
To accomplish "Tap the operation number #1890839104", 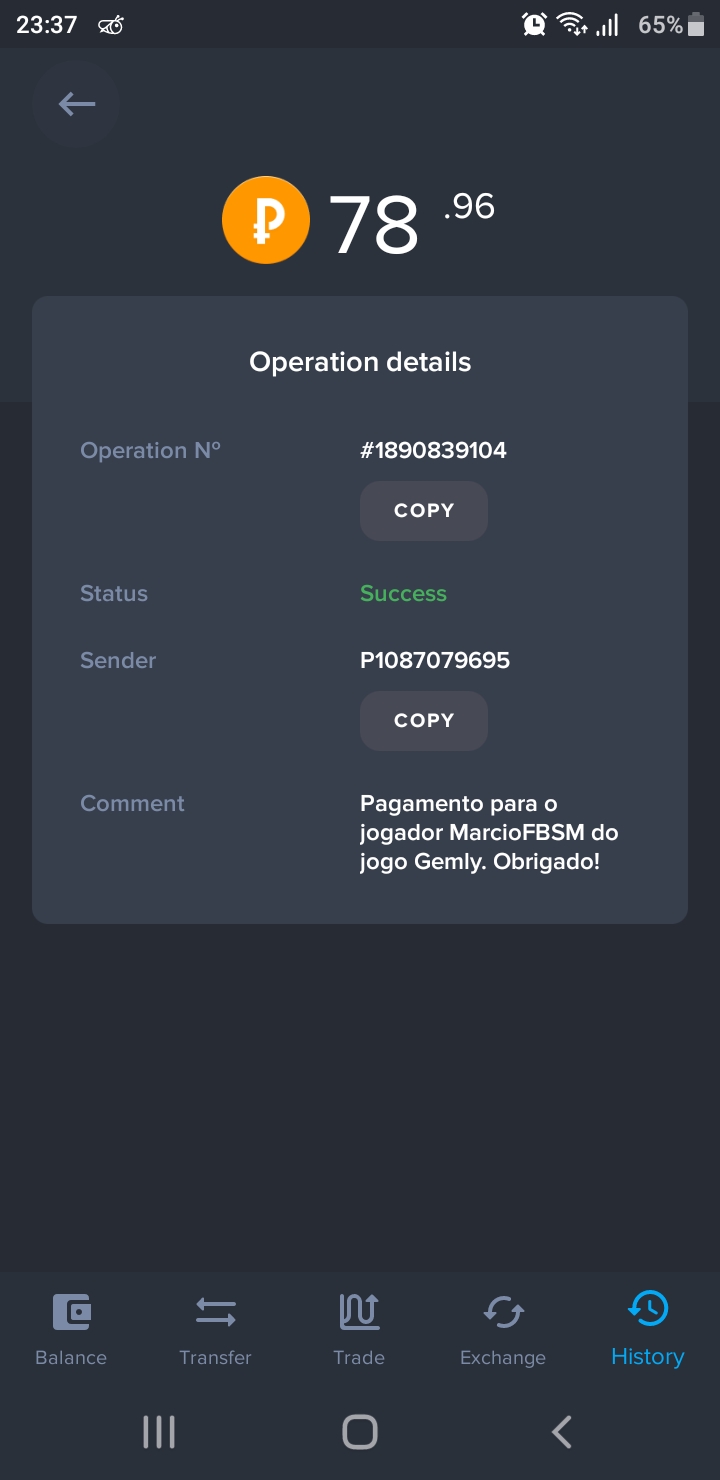I will coord(433,451).
